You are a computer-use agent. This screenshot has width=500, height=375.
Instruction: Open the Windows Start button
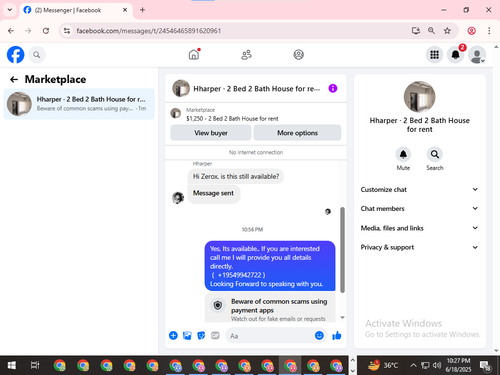point(12,365)
